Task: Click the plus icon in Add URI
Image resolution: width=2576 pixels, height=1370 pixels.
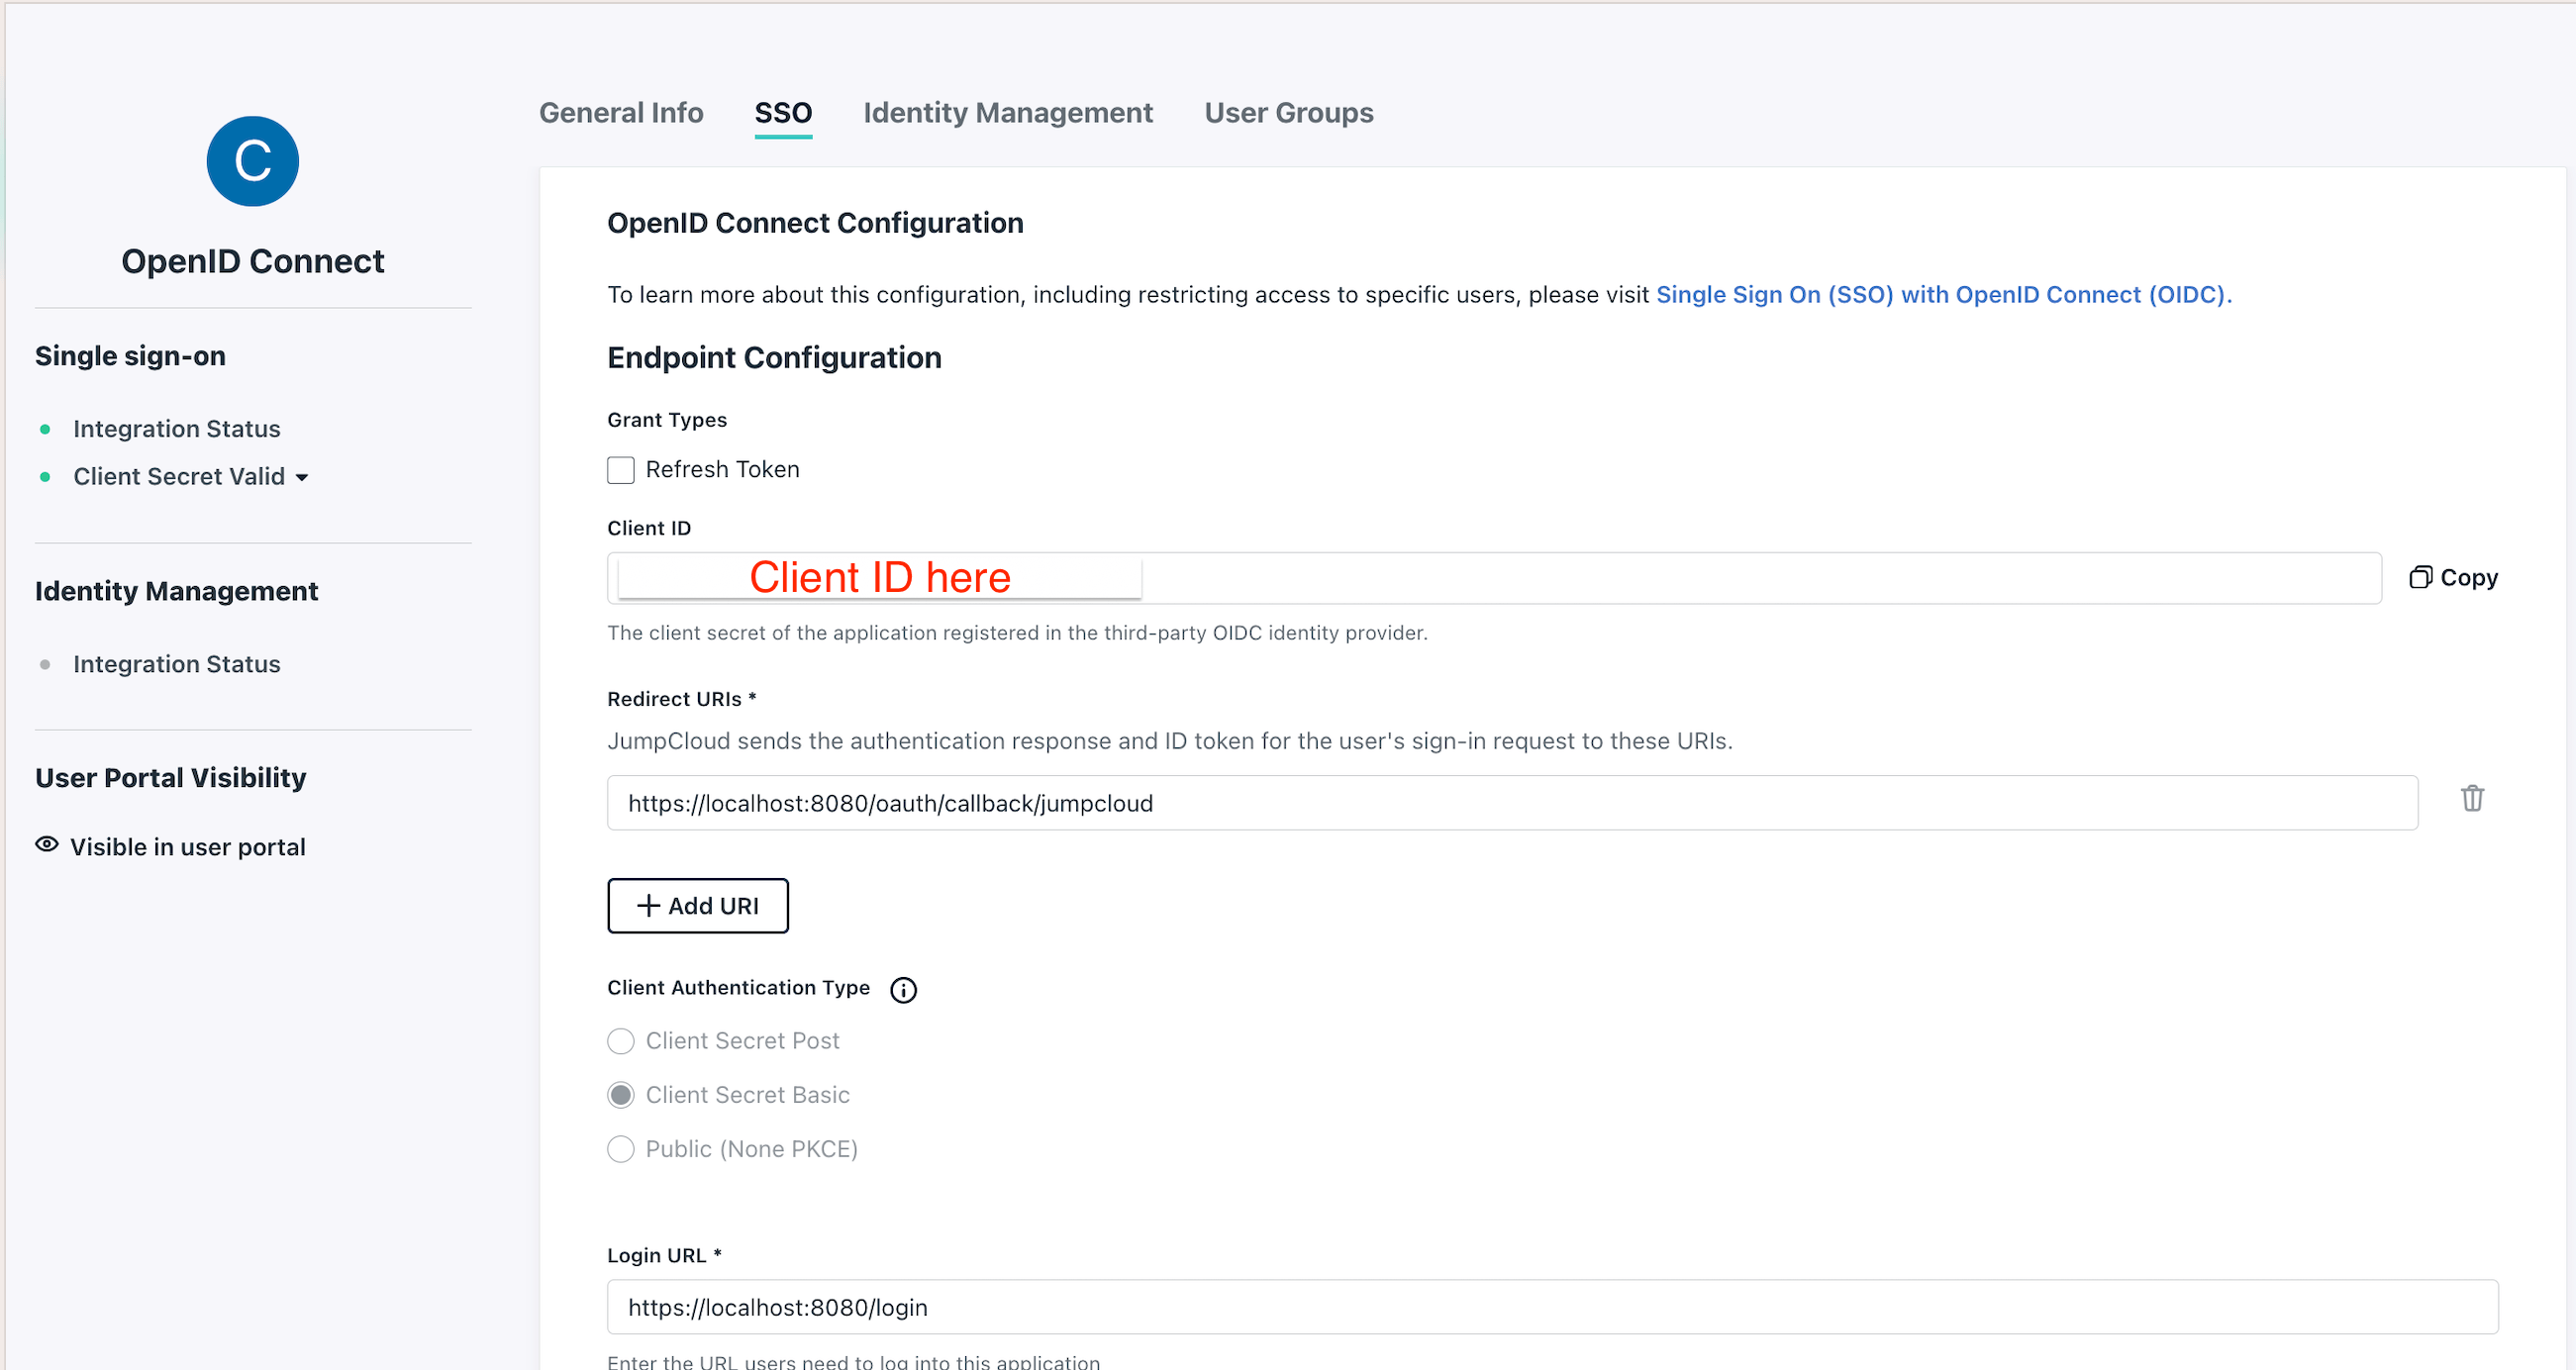Action: 648,905
